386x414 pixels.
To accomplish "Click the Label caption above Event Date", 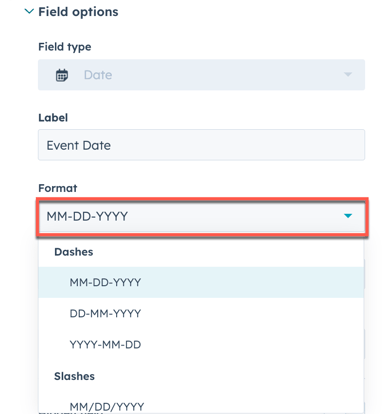I will (x=53, y=118).
